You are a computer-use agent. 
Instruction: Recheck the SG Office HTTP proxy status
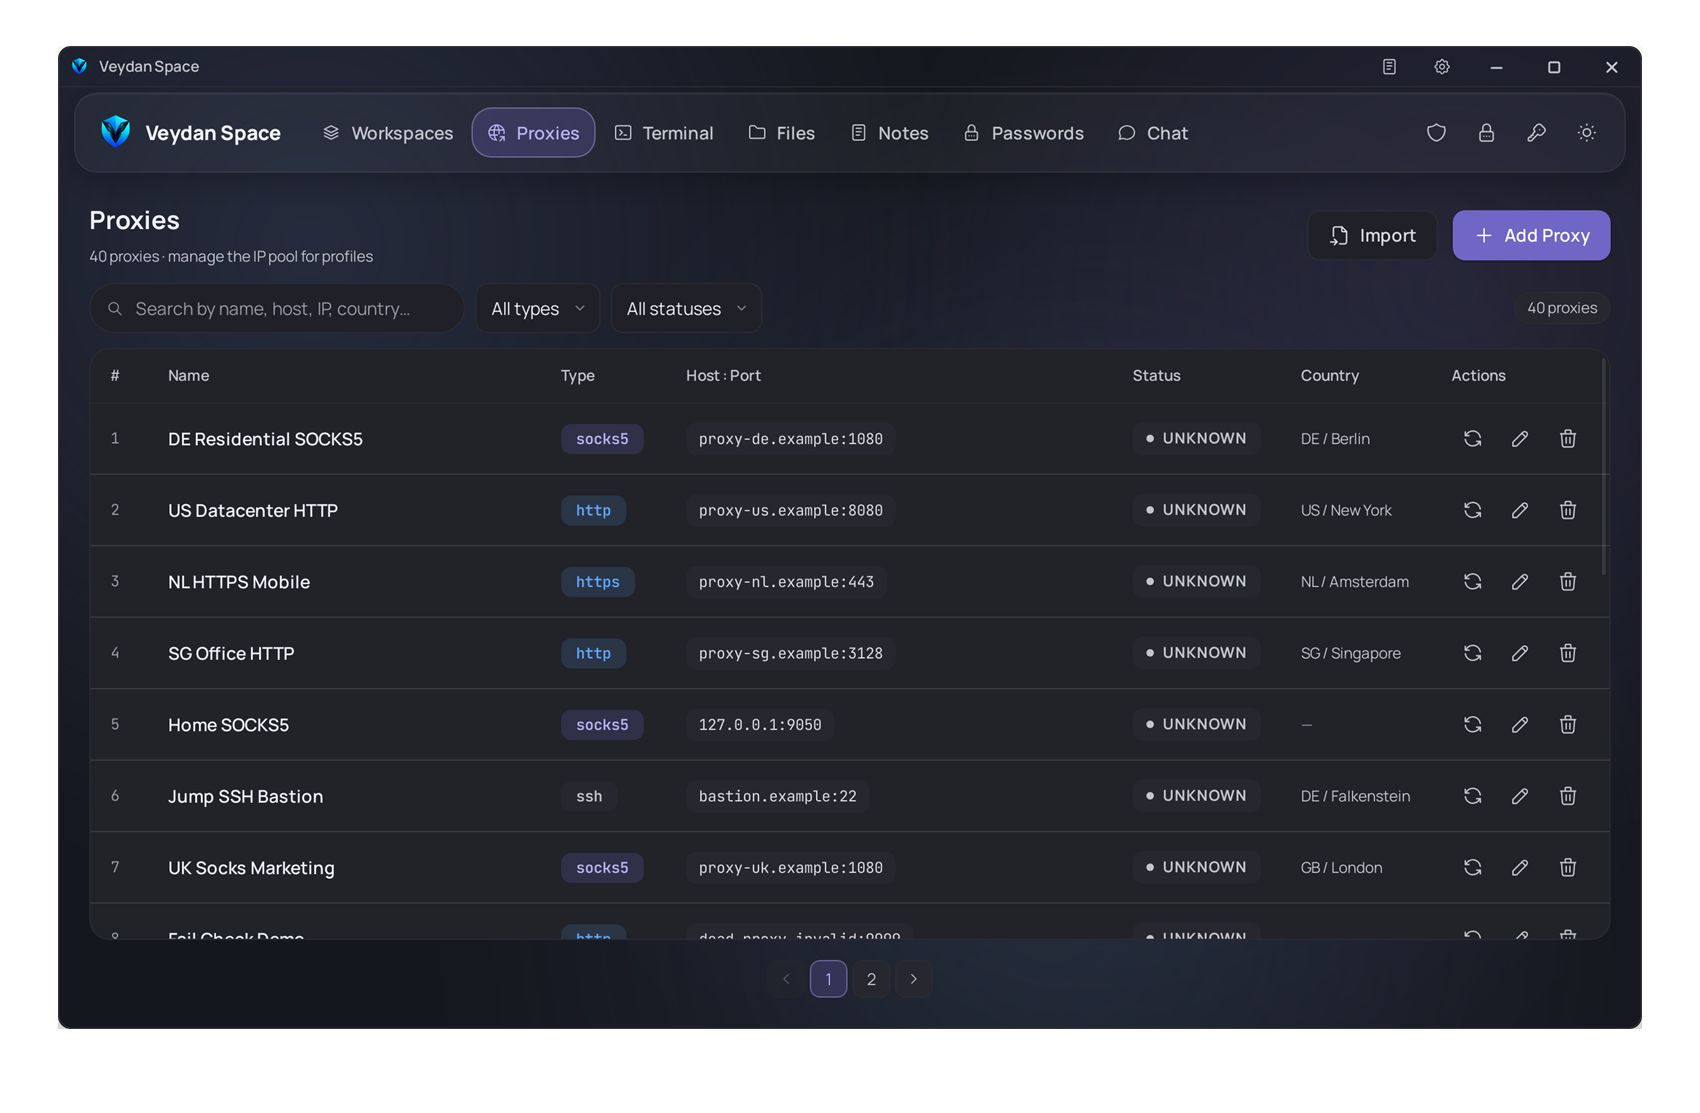[x=1472, y=653]
